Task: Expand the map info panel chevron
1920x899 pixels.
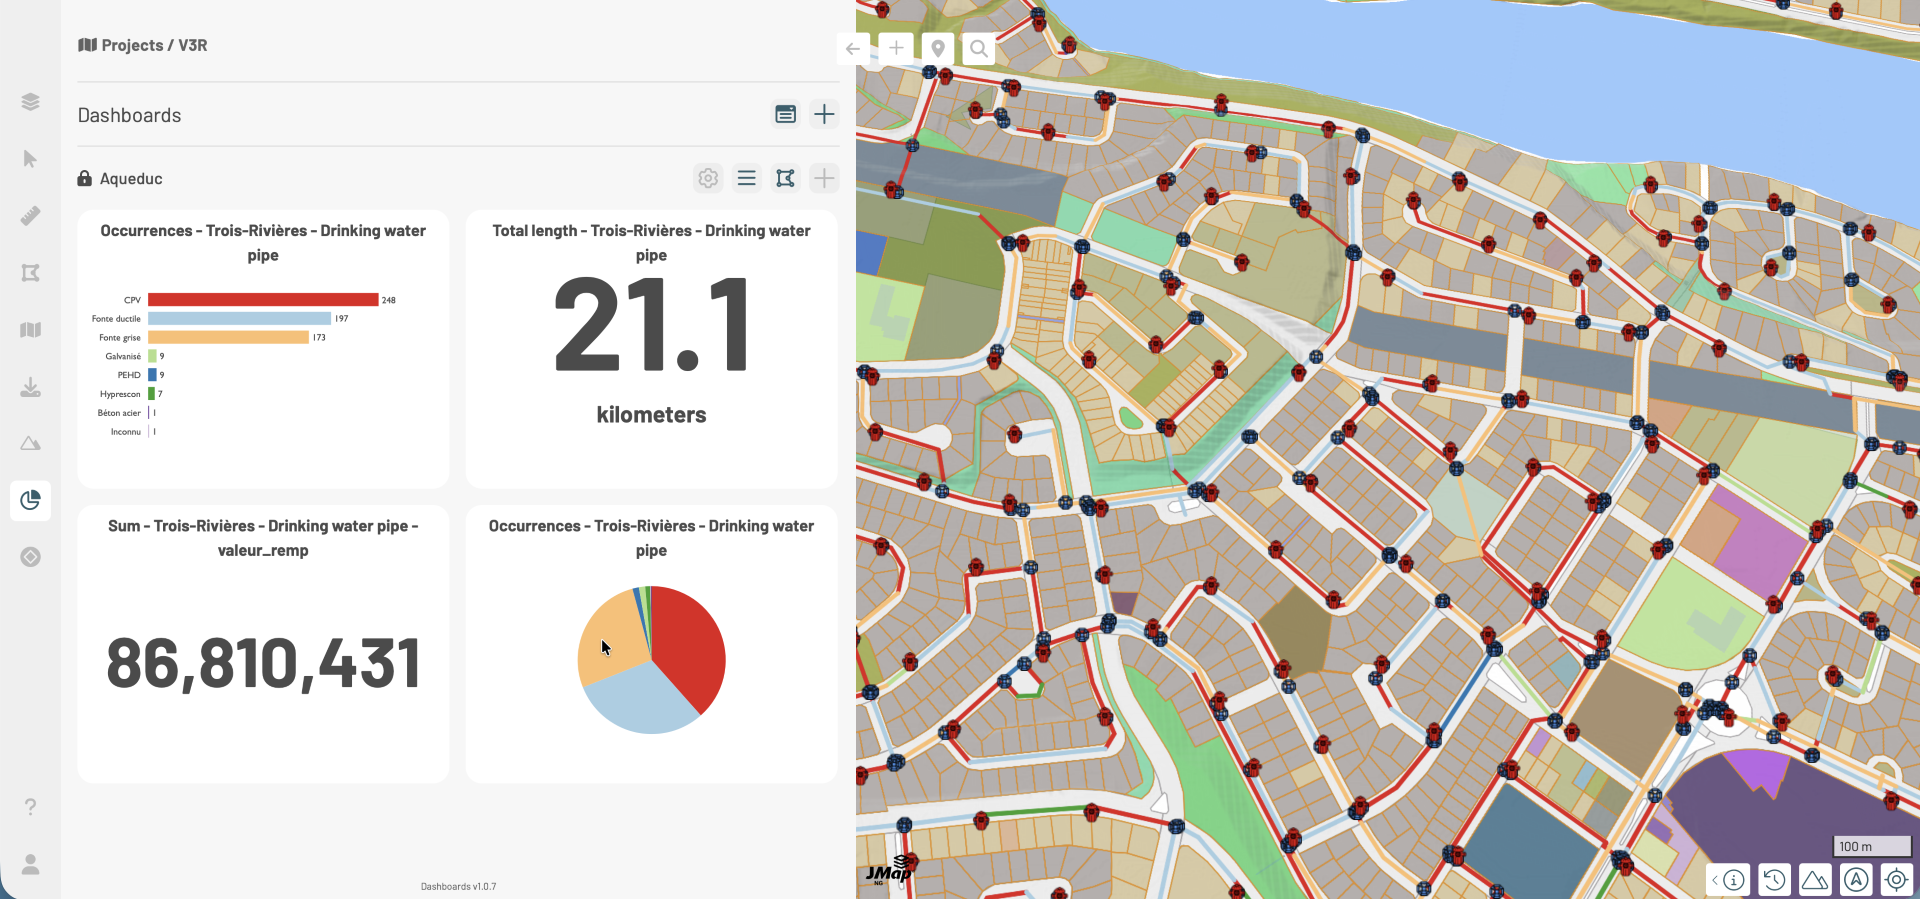Action: 1716,880
